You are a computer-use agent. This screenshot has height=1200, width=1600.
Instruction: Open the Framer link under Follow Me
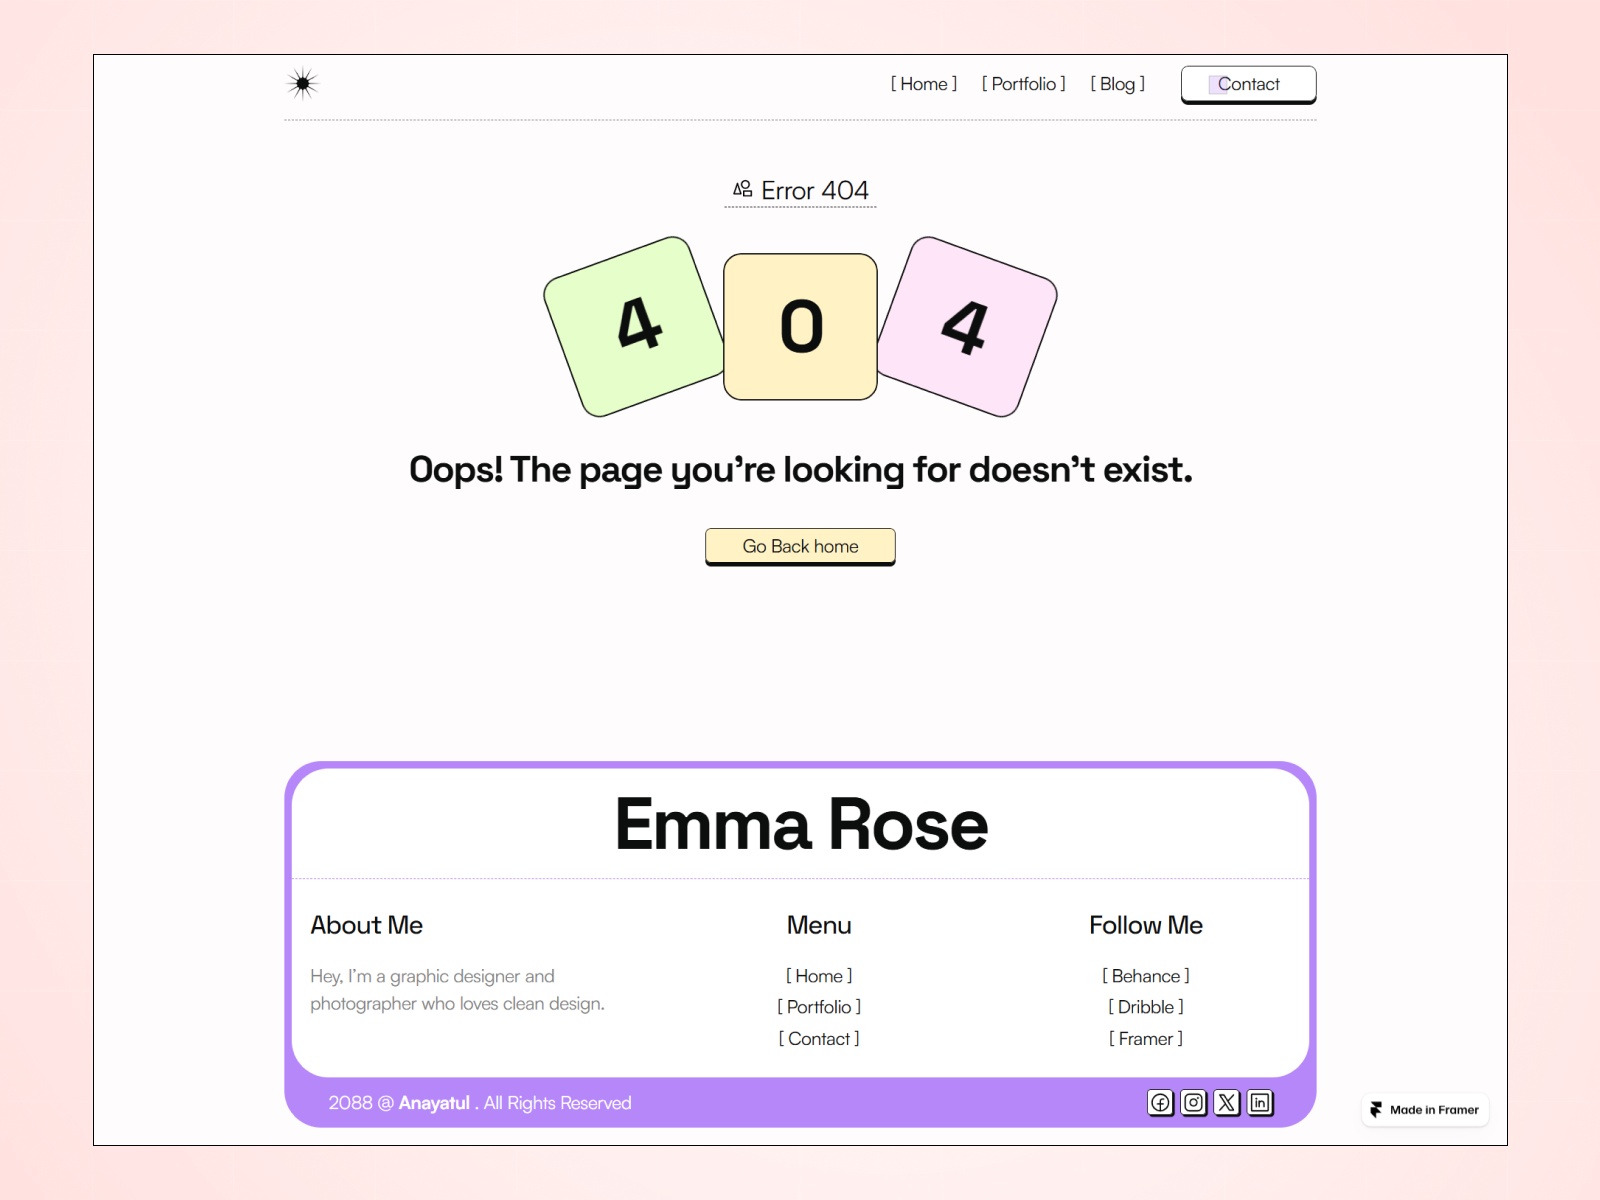point(1146,1039)
